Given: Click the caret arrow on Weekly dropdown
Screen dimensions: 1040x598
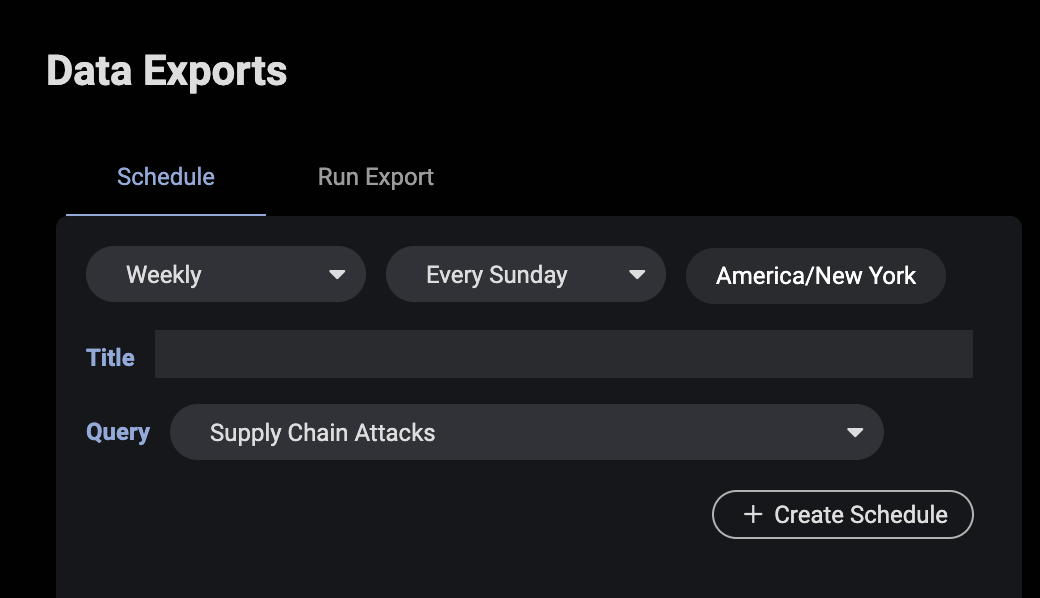Looking at the screenshot, I should pos(337,274).
